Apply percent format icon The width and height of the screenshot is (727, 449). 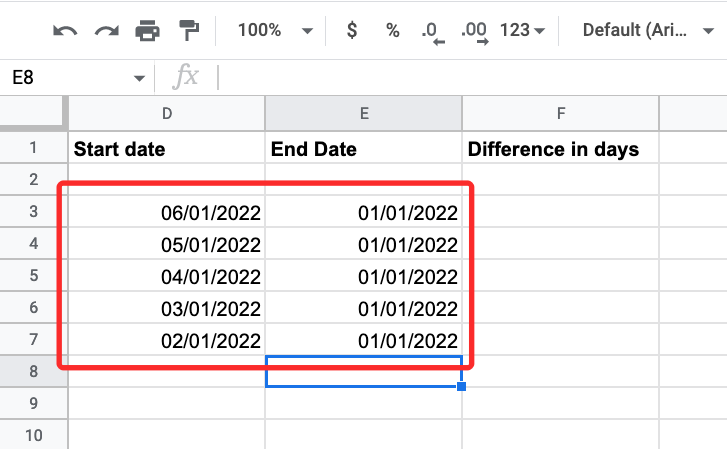[x=392, y=30]
